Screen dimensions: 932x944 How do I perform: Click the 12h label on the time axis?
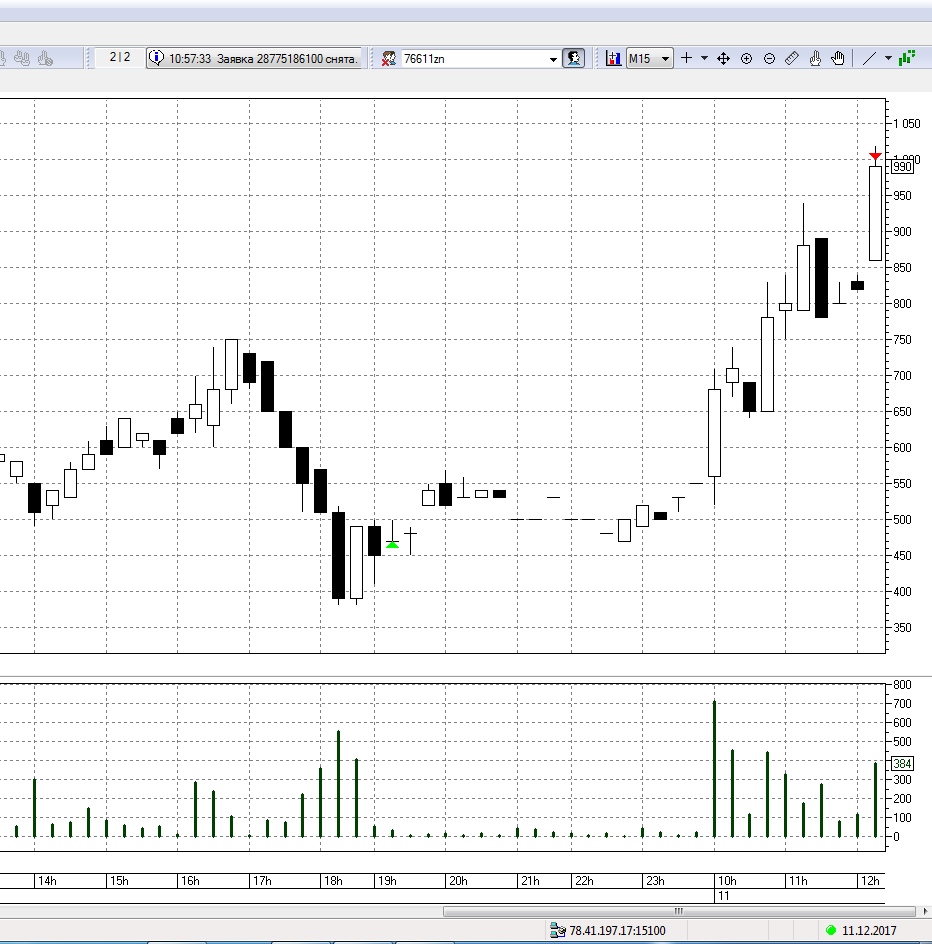tap(870, 881)
